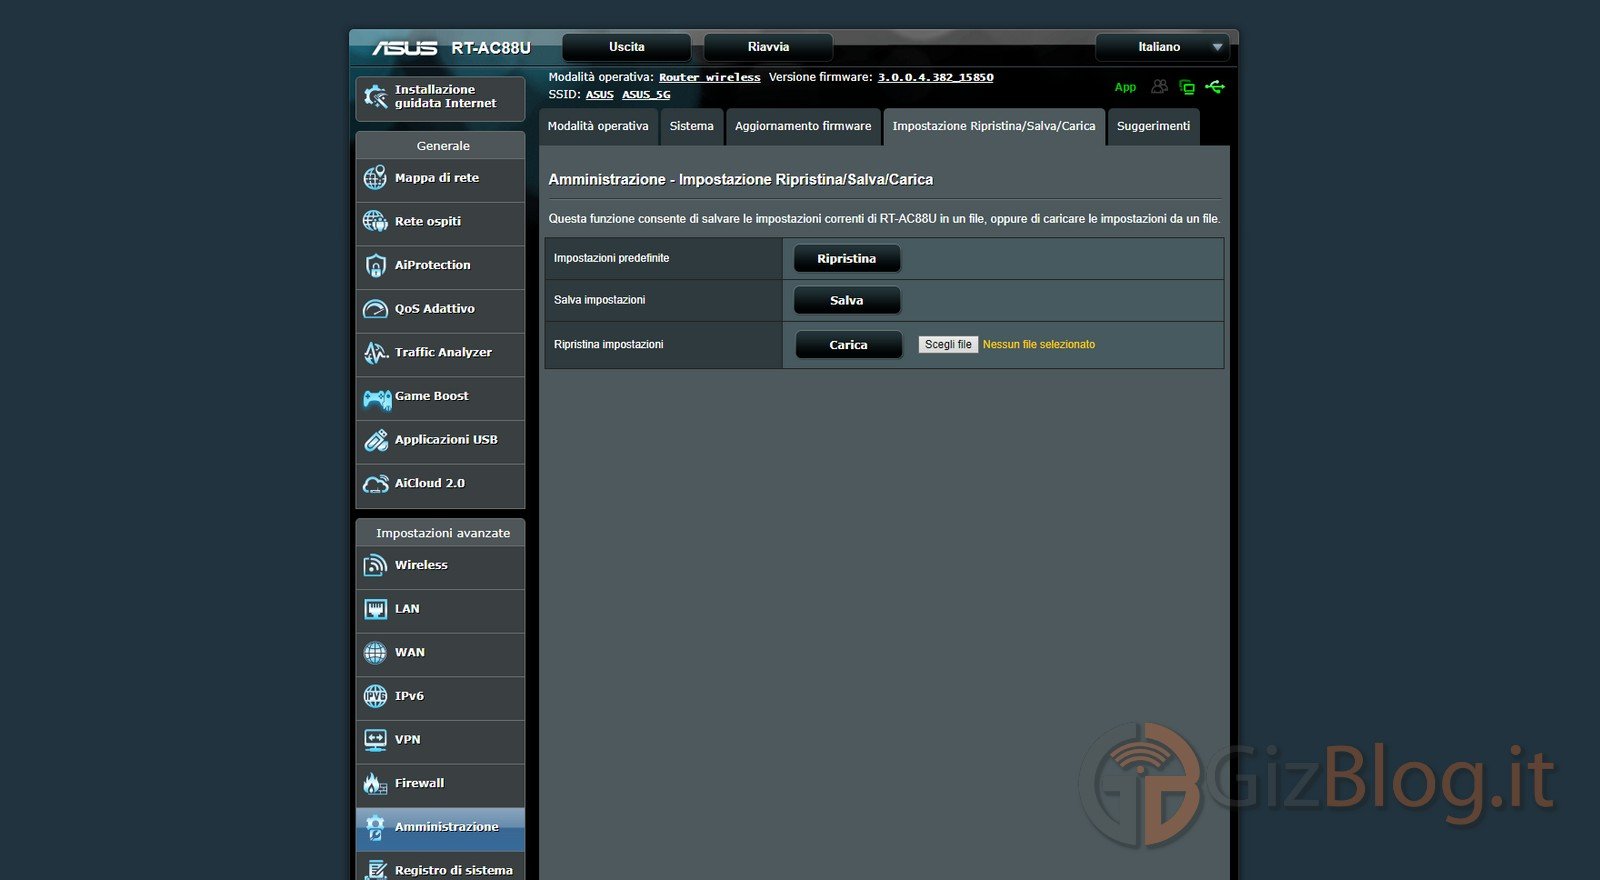
Task: Click the AiCloud 2.0 cloud icon
Action: click(376, 484)
